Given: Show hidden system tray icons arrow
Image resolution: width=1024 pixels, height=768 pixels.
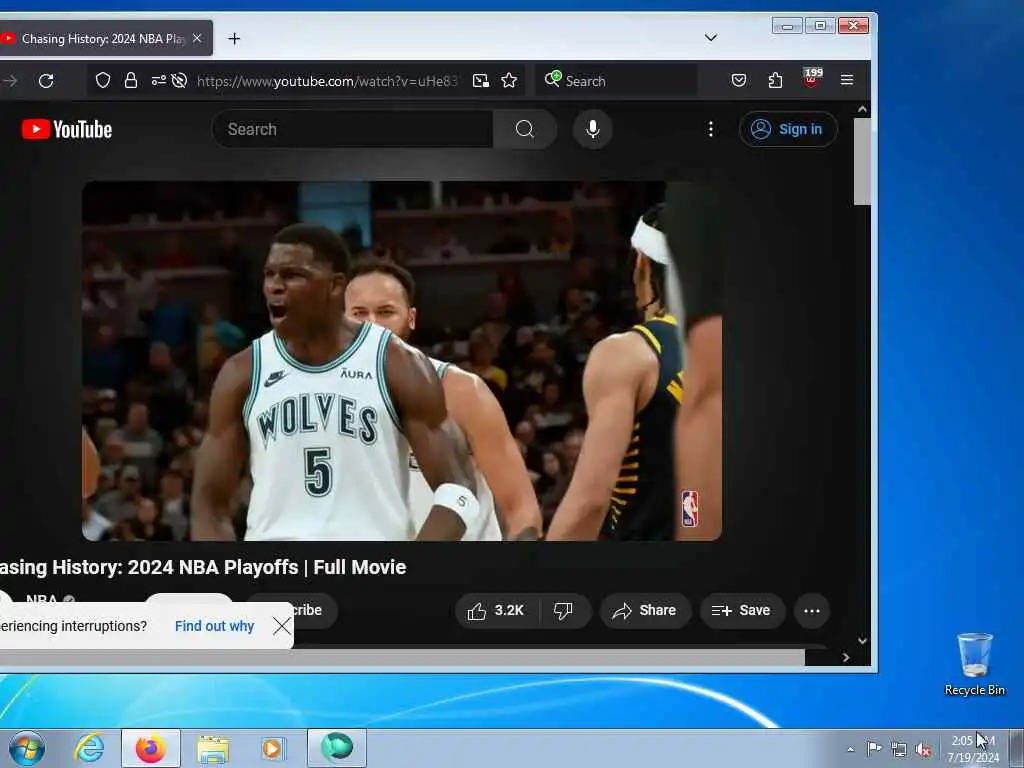Looking at the screenshot, I should [850, 749].
